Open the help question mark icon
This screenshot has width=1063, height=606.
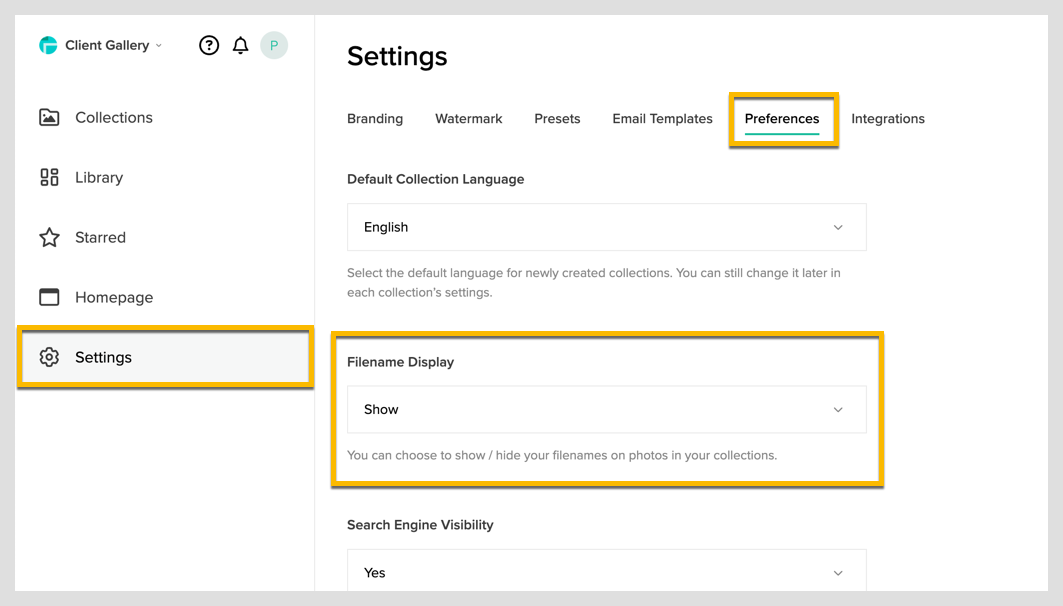[x=209, y=45]
